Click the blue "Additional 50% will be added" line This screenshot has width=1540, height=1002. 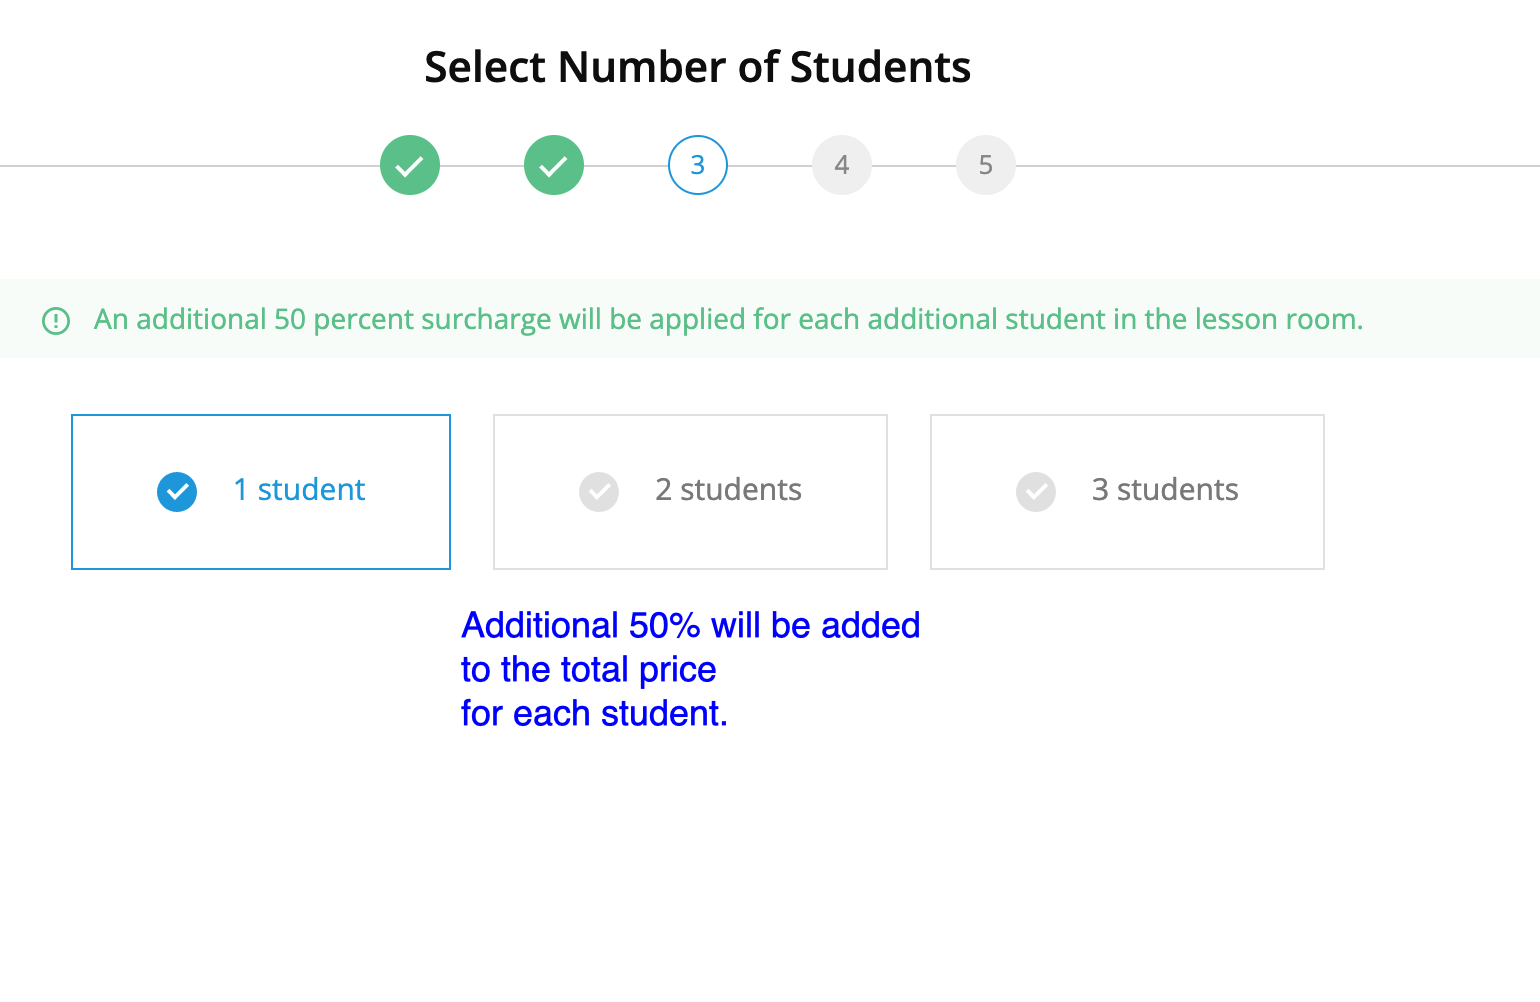pyautogui.click(x=690, y=626)
